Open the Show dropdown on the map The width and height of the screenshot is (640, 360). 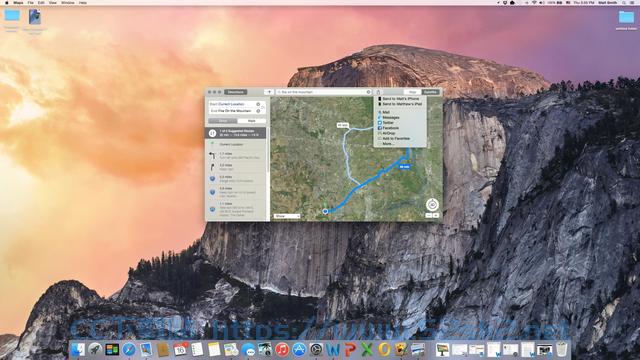(287, 216)
